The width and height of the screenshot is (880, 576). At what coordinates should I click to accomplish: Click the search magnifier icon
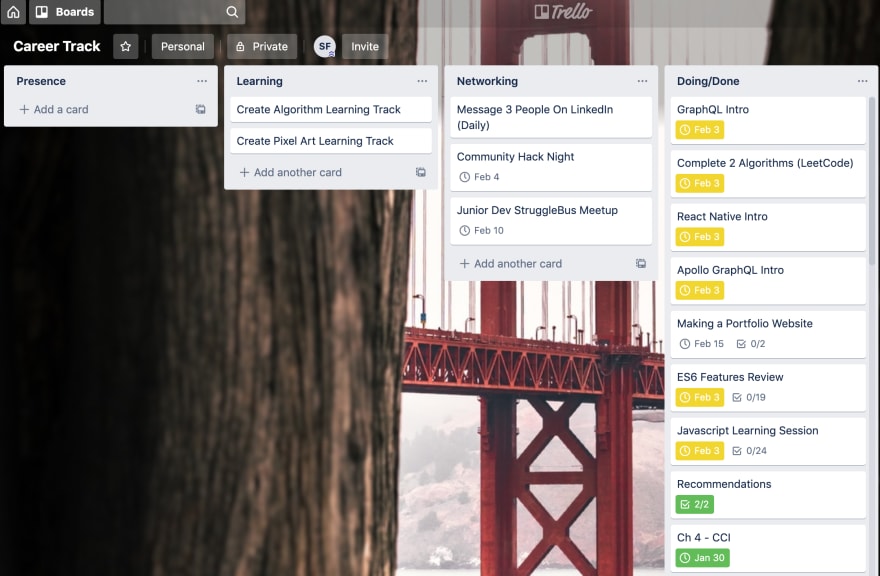[x=232, y=12]
